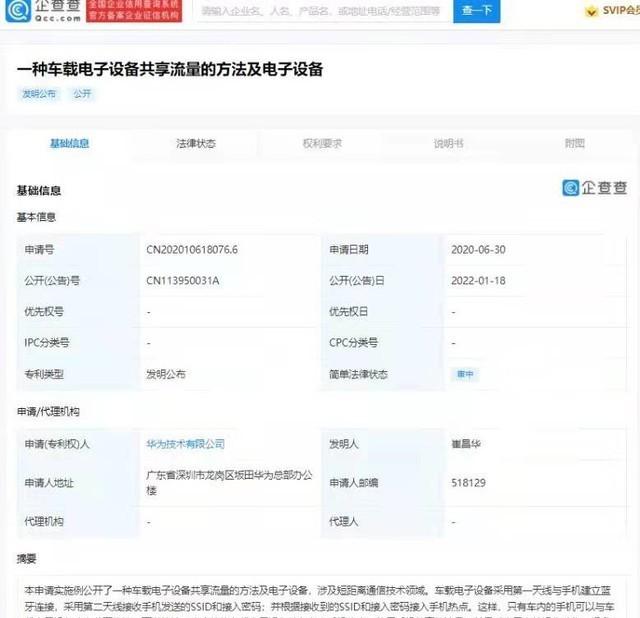640x618 pixels.
Task: Select application date 2020-06-30
Action: (478, 249)
